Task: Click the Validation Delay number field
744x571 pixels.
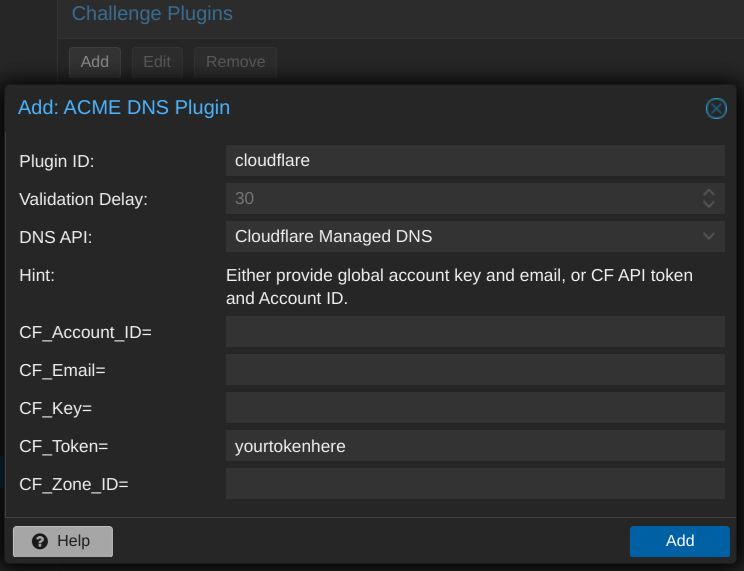Action: [x=460, y=198]
